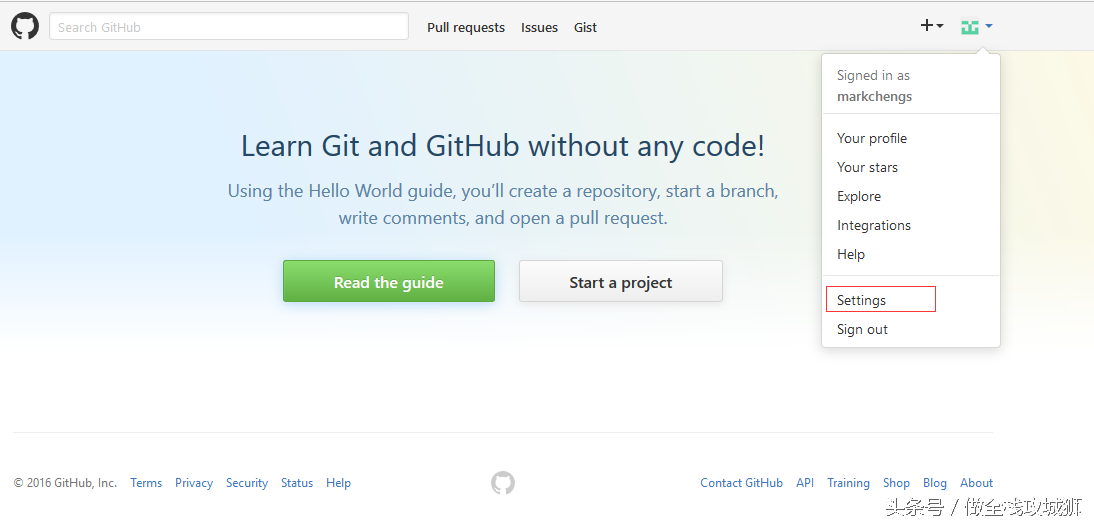Open Pull requests in the top nav
This screenshot has width=1094, height=524.
(x=466, y=27)
